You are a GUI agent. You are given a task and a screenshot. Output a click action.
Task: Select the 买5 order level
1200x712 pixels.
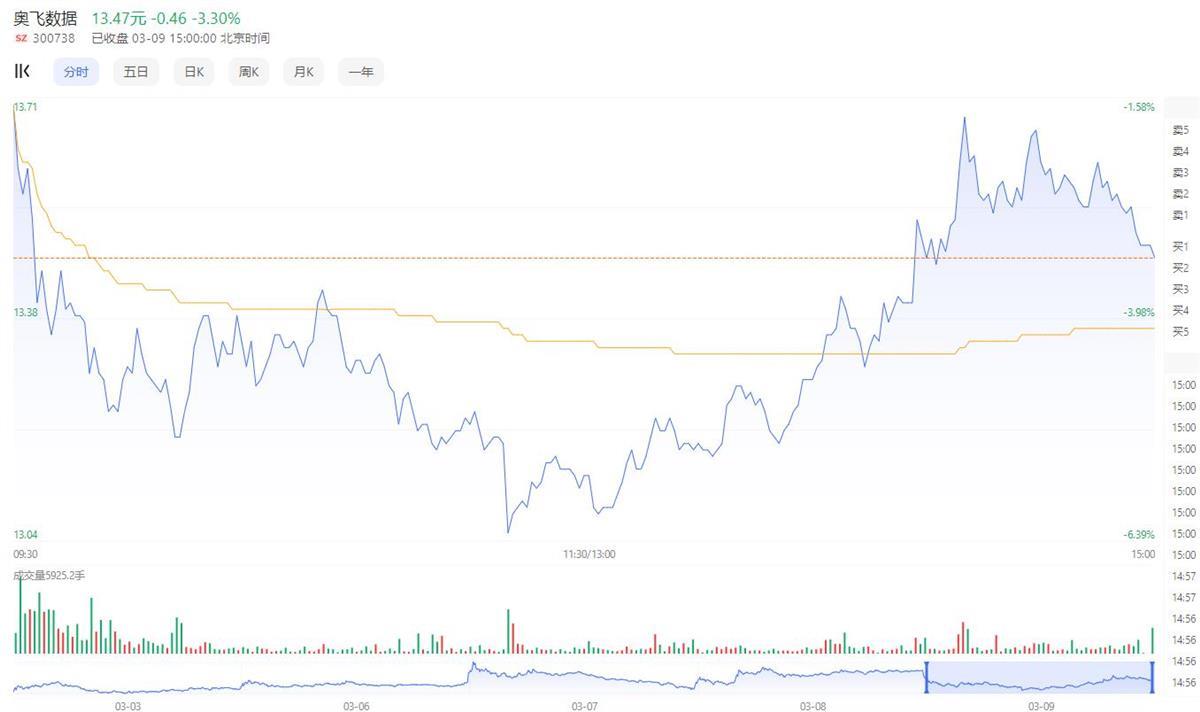coord(1180,331)
